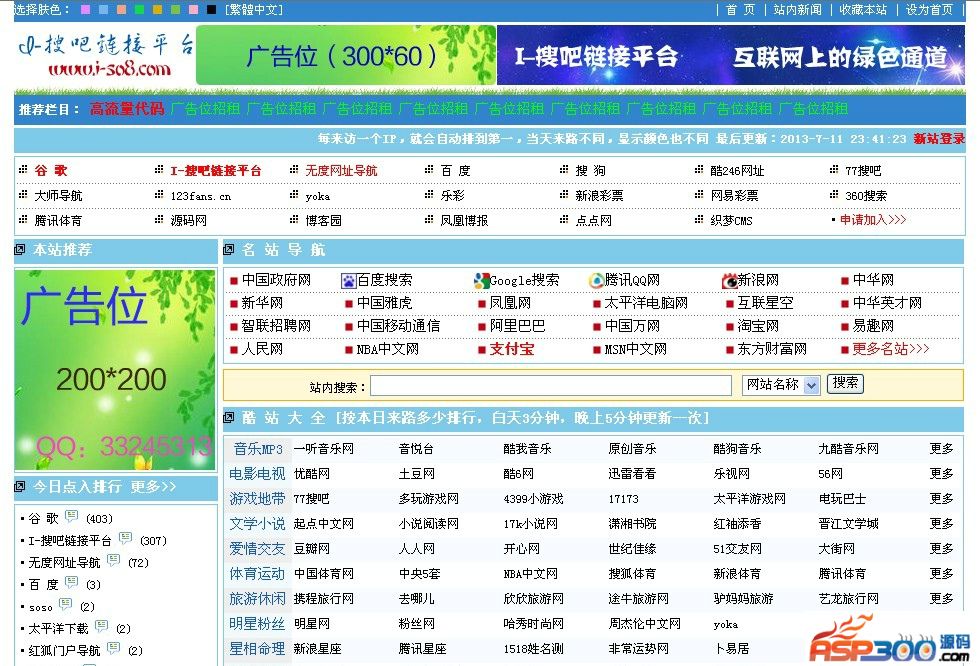Open 中国政府网 link
980x666 pixels.
[x=276, y=280]
